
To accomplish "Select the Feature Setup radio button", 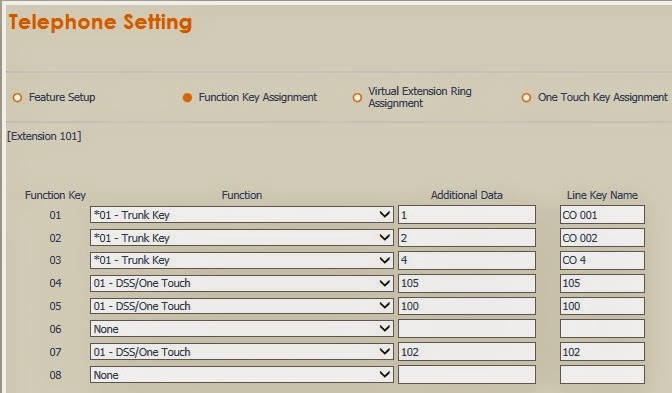I will point(18,98).
